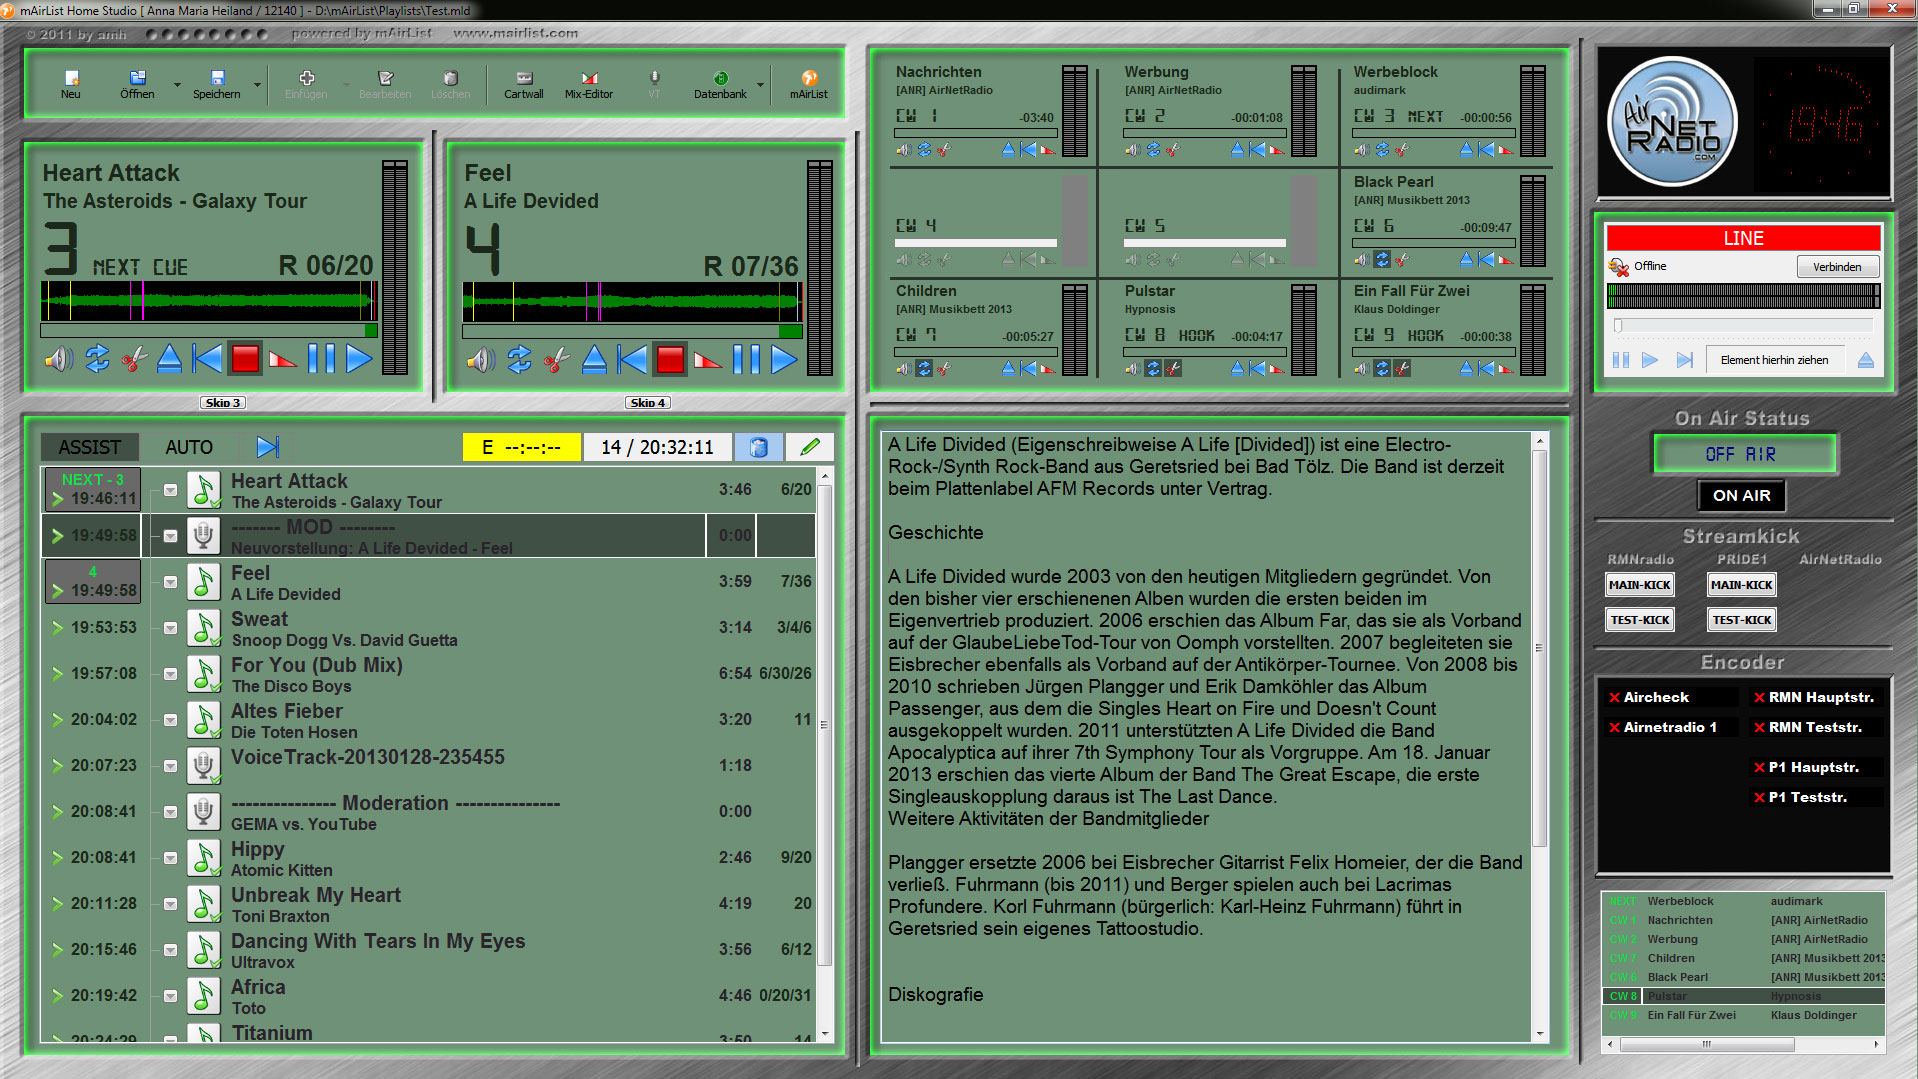
Task: Toggle loop on Player 4
Action: click(519, 359)
